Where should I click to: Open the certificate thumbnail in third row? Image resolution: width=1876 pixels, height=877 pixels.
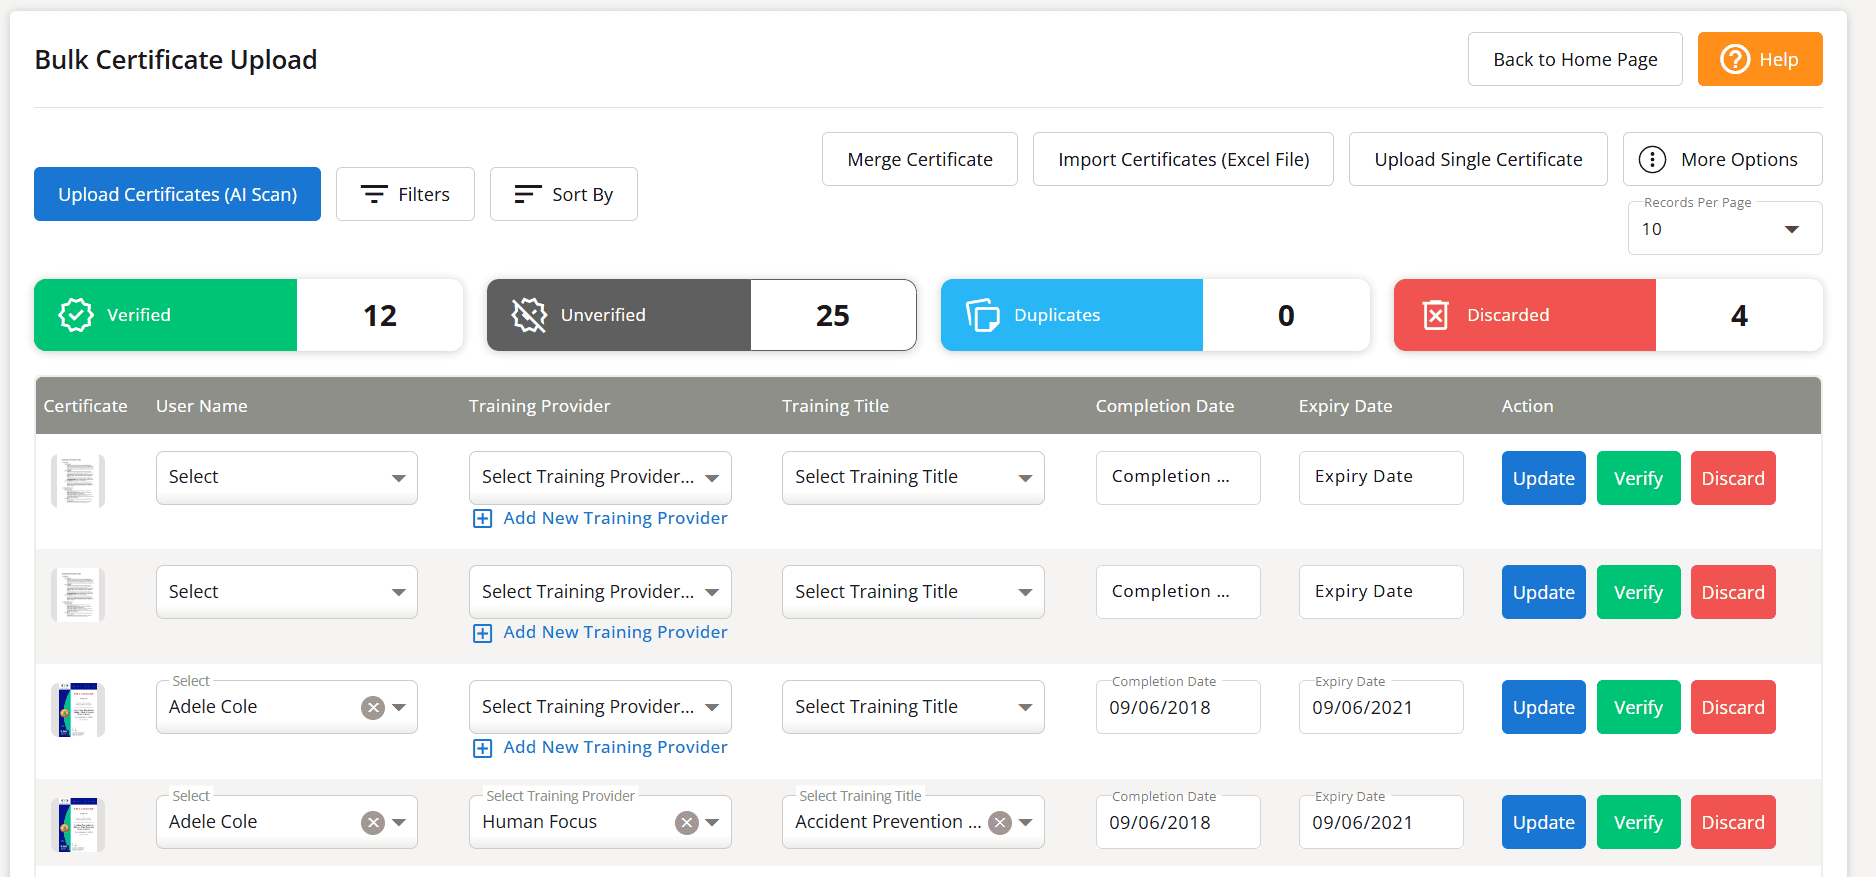(78, 709)
